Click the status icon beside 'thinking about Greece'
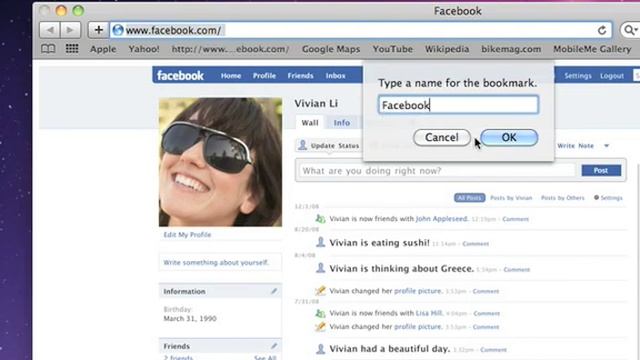 click(321, 268)
